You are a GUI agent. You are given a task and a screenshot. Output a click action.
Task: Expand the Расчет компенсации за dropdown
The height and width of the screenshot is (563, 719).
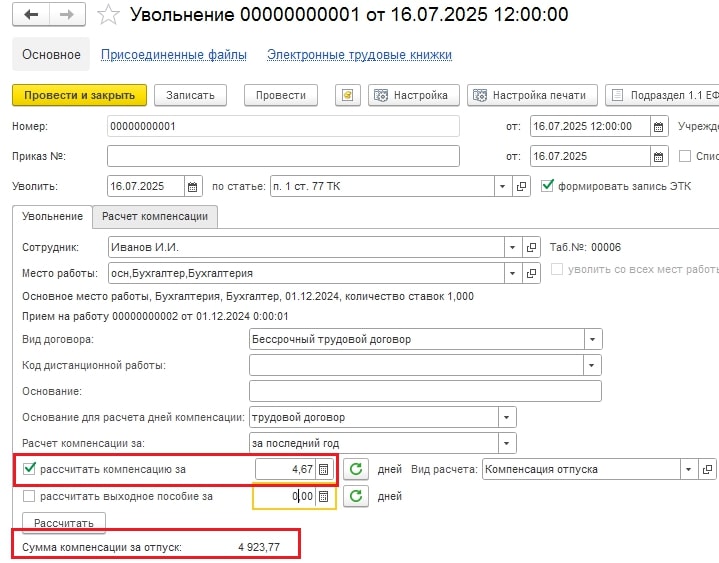click(x=507, y=444)
